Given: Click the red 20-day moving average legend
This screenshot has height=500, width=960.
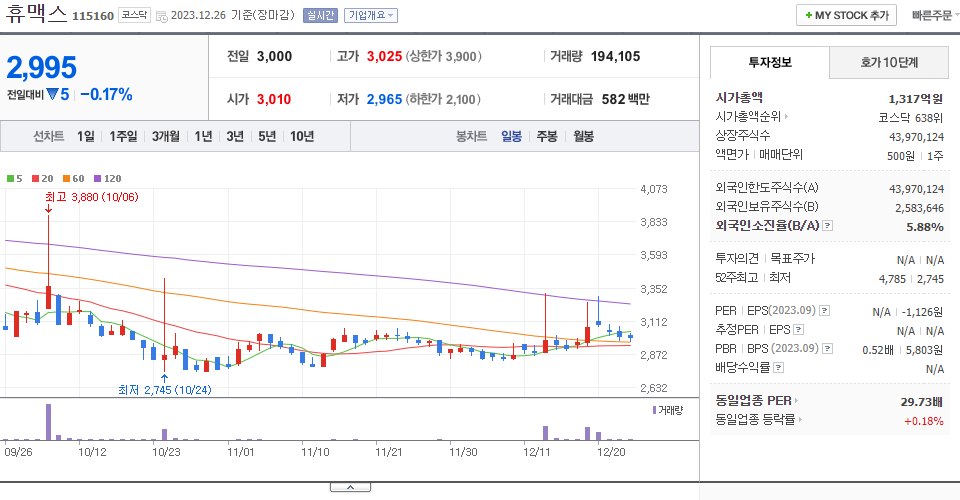Looking at the screenshot, I should click(x=42, y=179).
